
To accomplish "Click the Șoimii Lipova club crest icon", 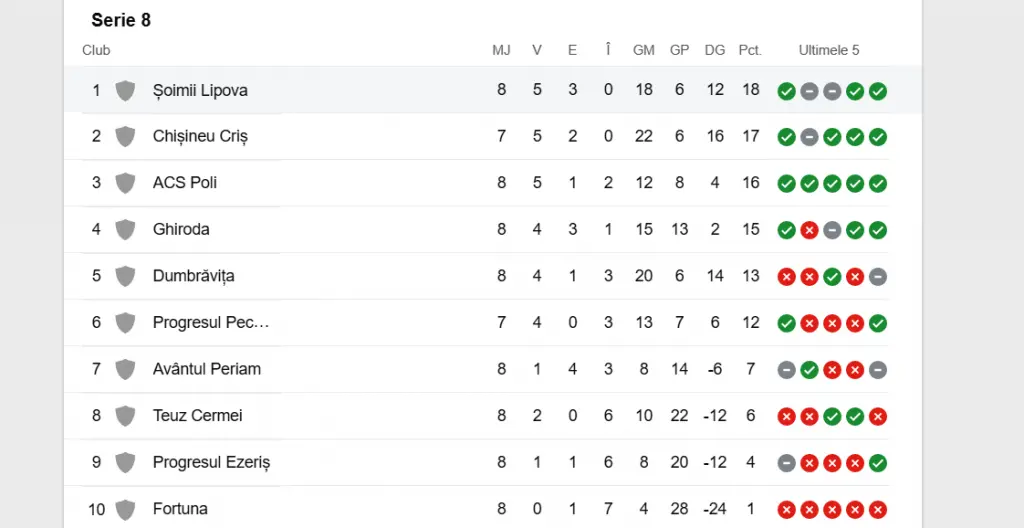I will click(x=125, y=90).
